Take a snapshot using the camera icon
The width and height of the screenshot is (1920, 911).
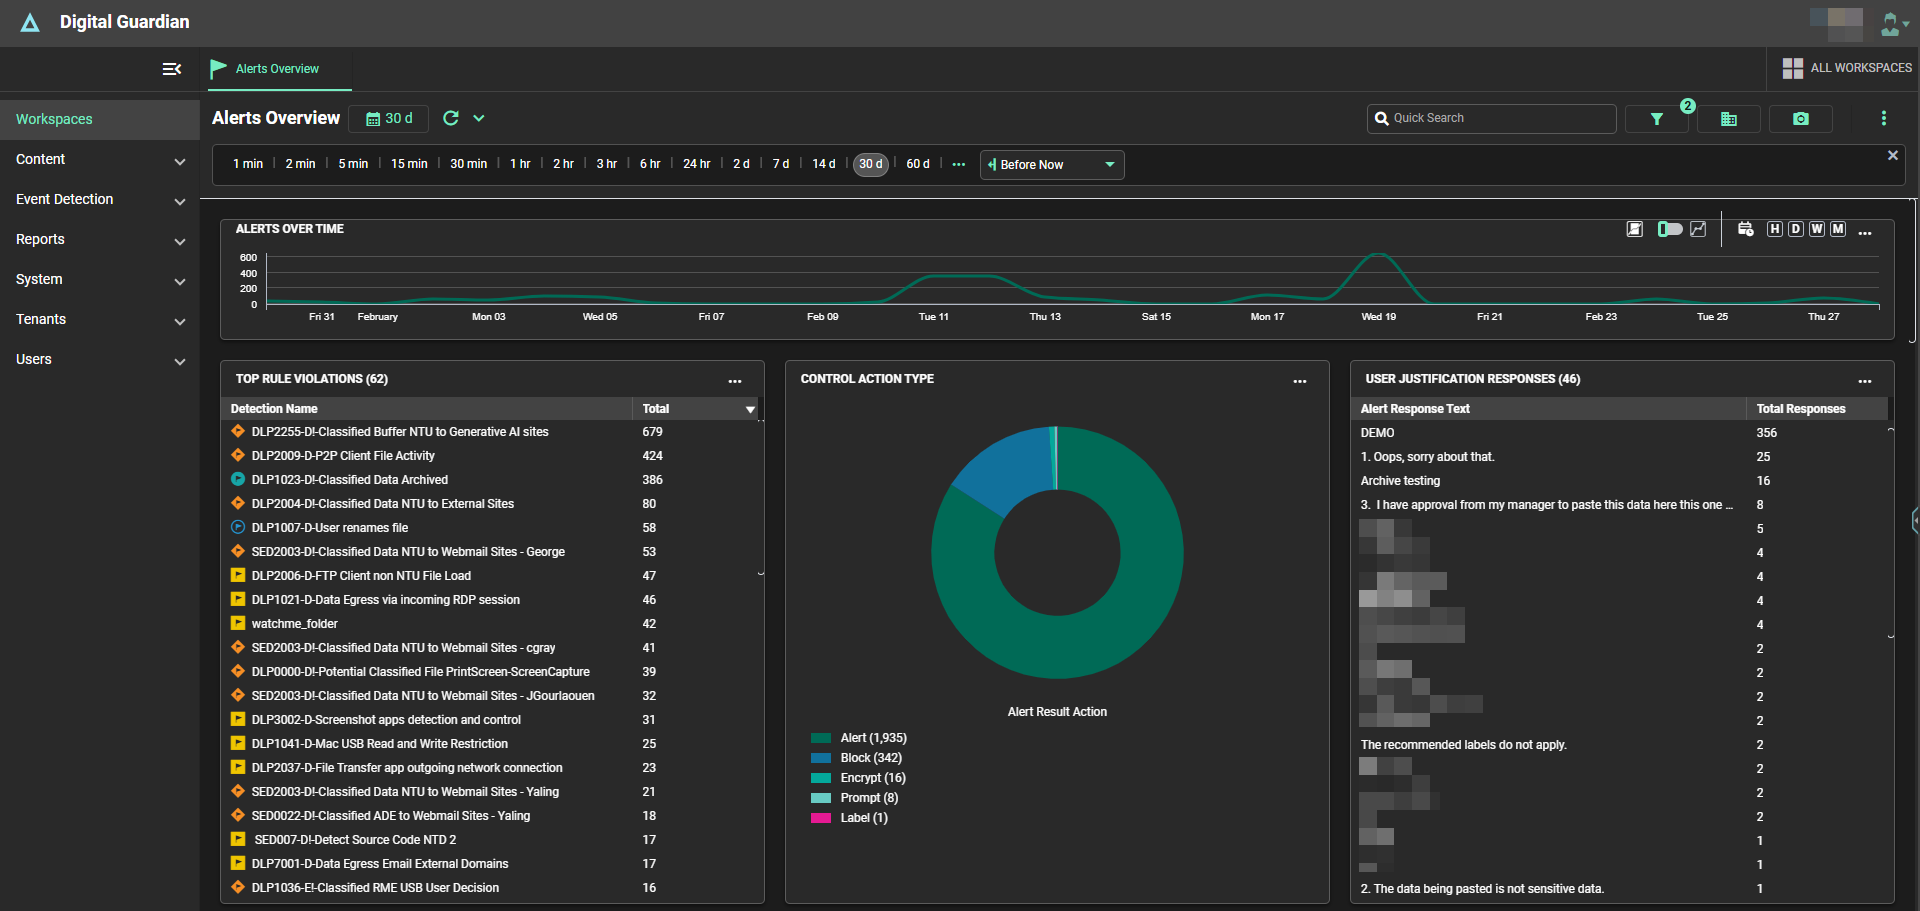pyautogui.click(x=1800, y=118)
